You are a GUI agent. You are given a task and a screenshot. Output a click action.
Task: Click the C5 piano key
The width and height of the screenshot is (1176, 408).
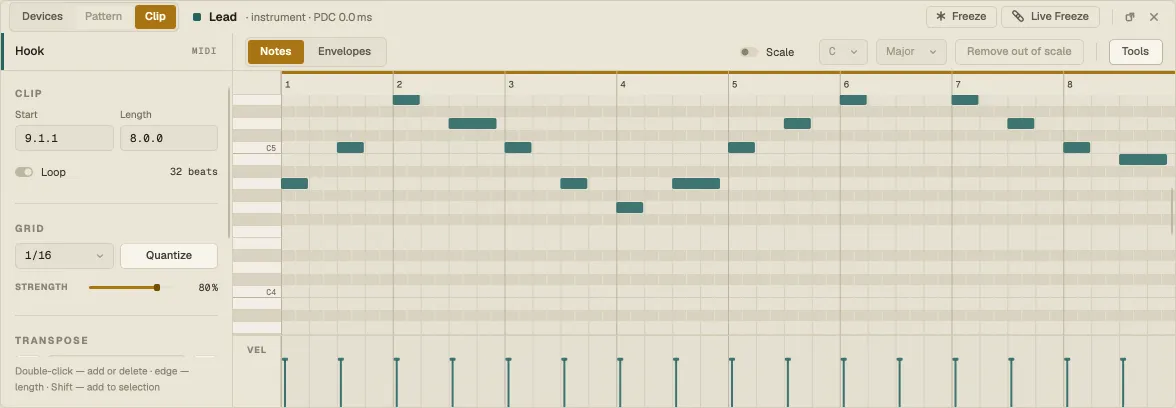256,148
